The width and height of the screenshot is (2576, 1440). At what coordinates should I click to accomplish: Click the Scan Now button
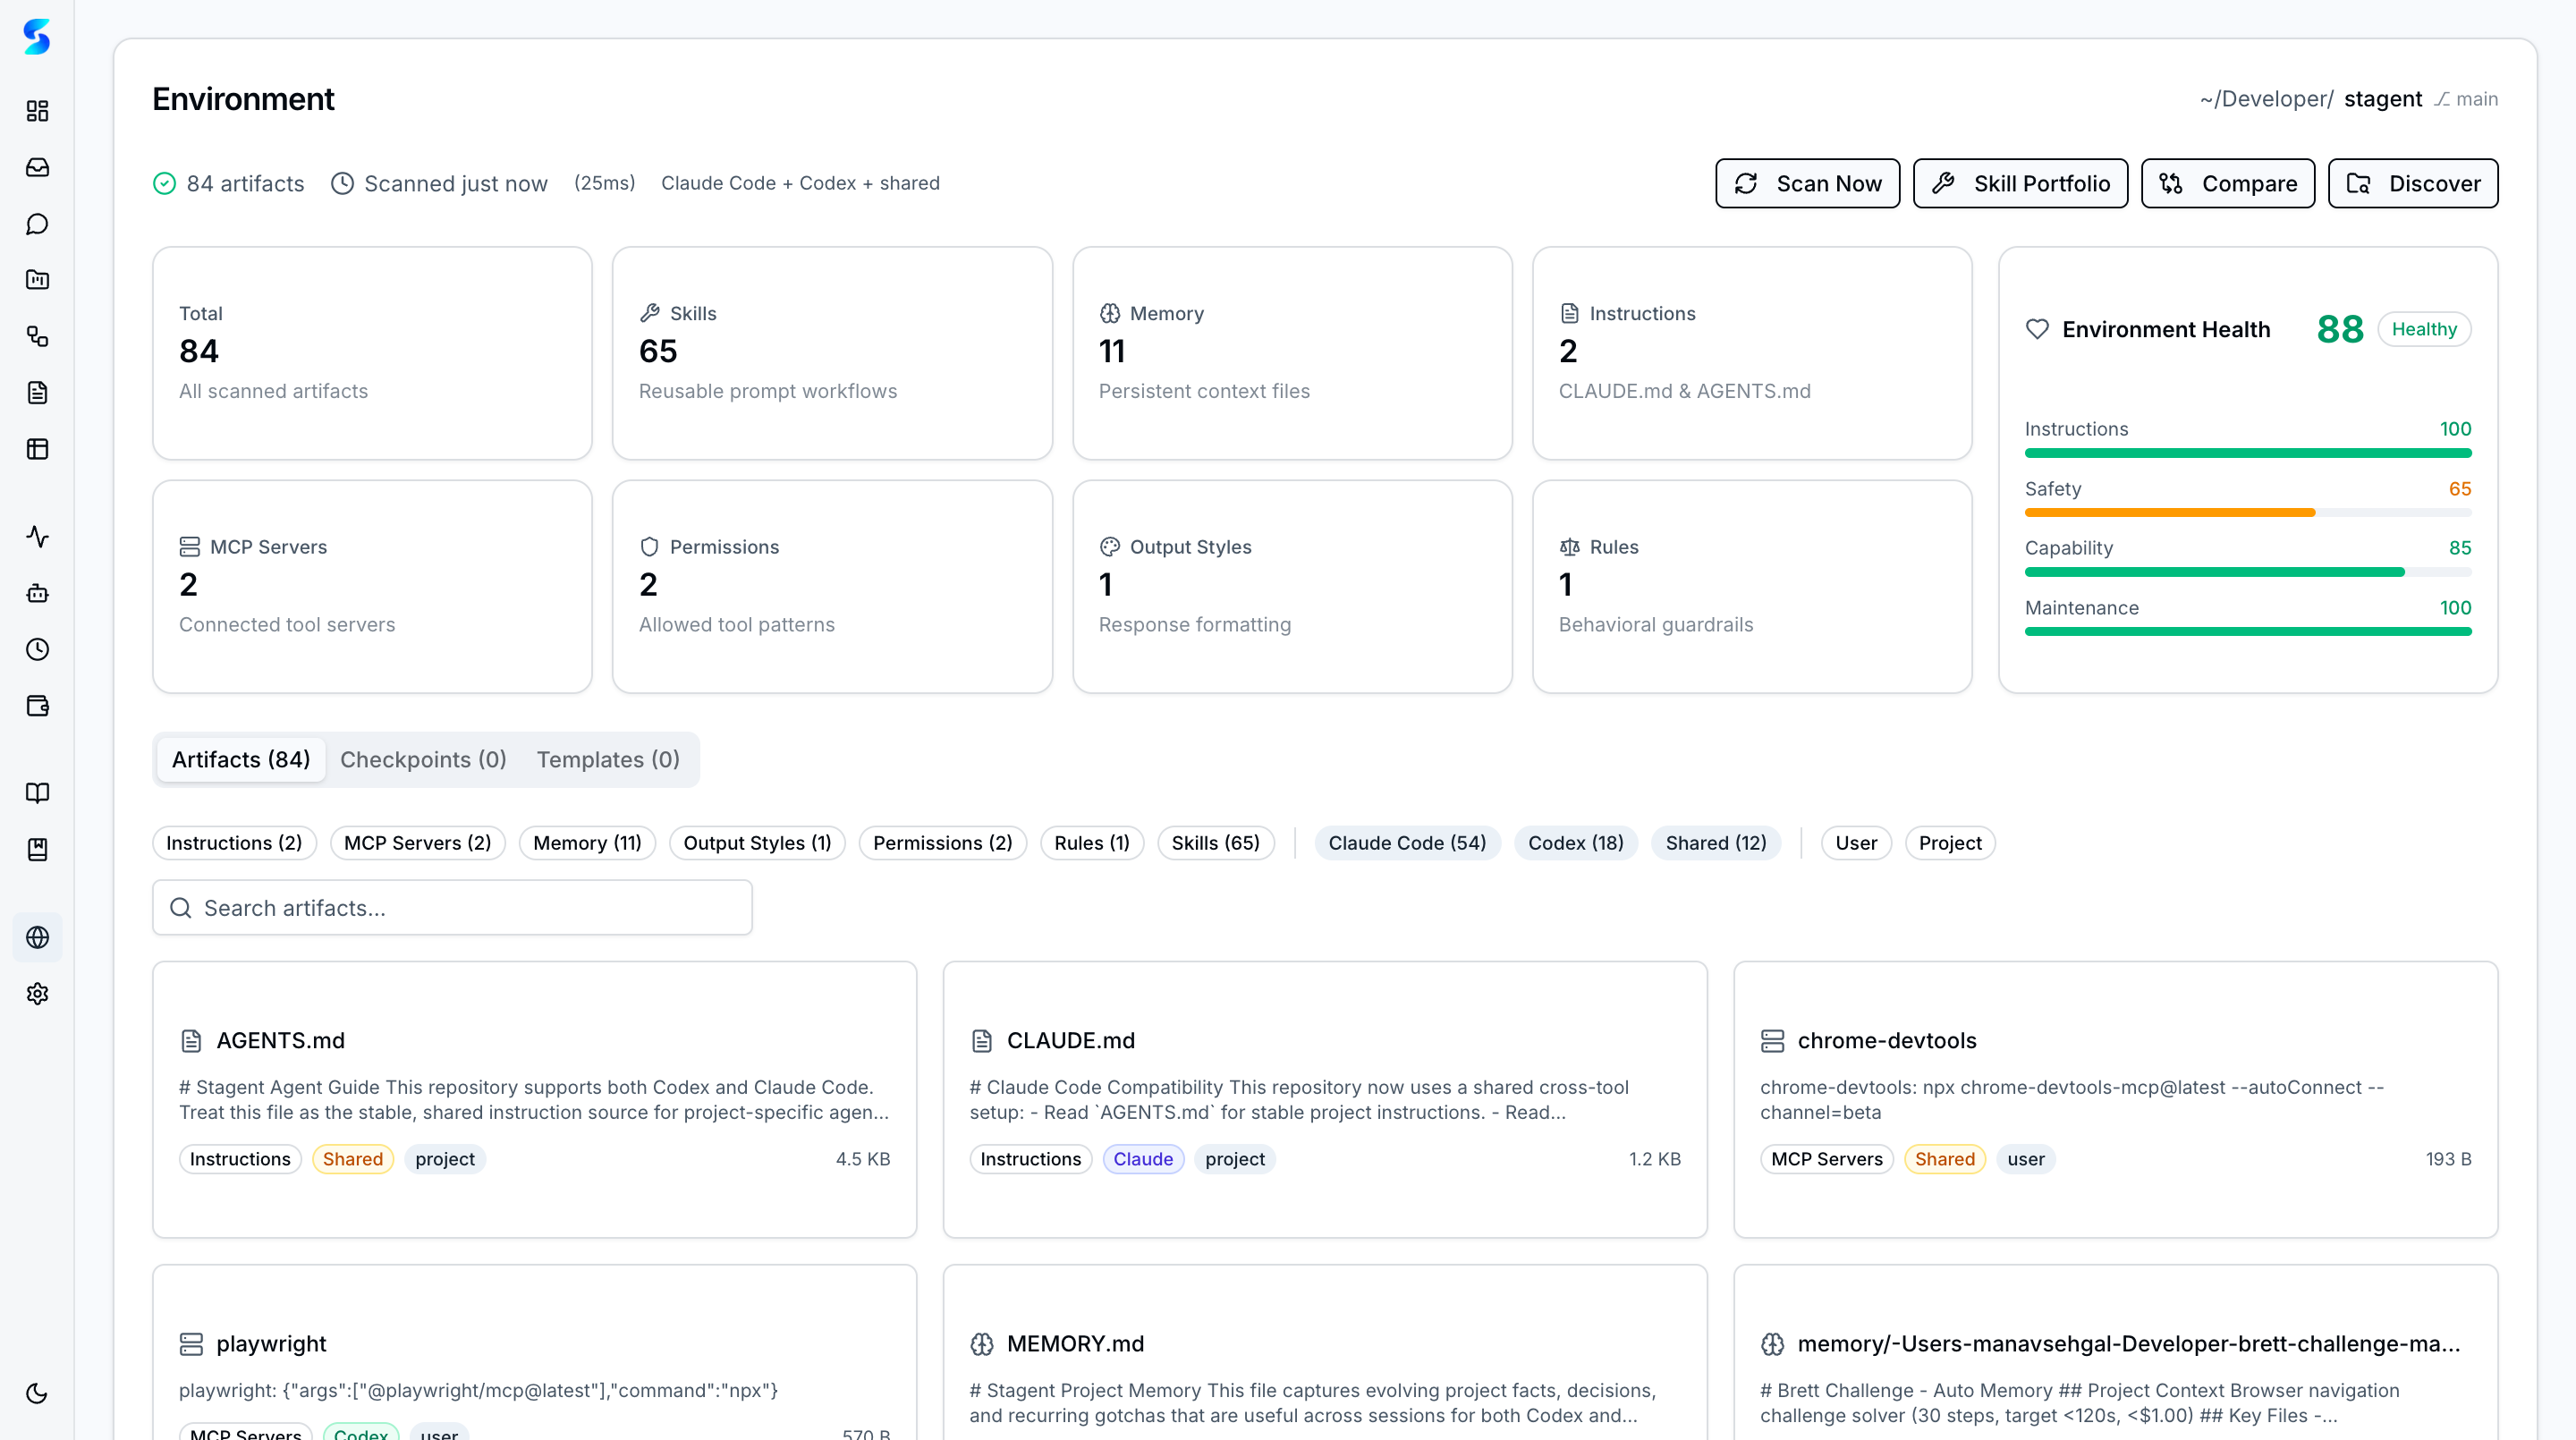(1807, 183)
